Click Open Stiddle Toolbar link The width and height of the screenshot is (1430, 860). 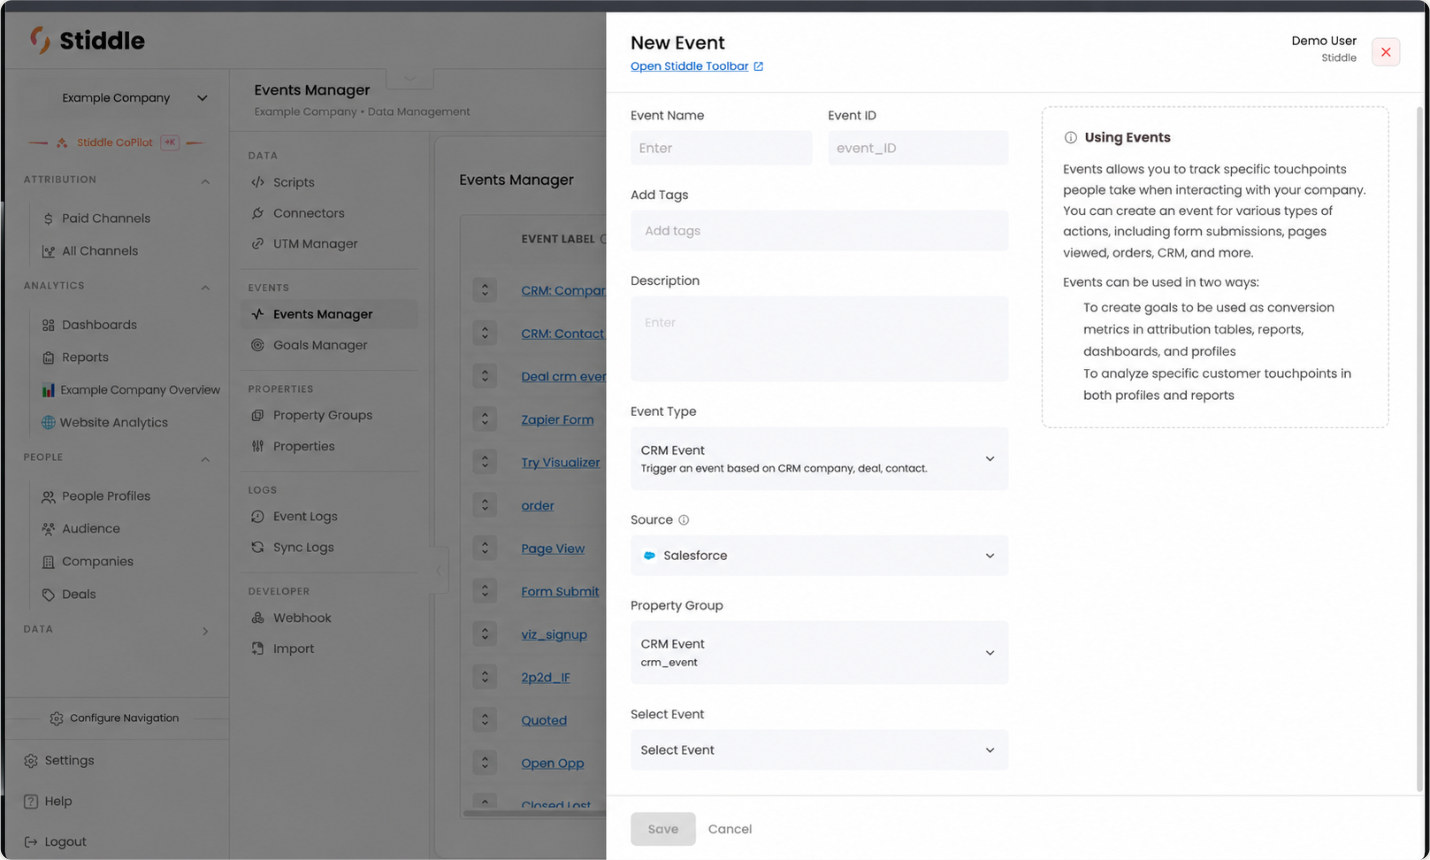[x=689, y=66]
